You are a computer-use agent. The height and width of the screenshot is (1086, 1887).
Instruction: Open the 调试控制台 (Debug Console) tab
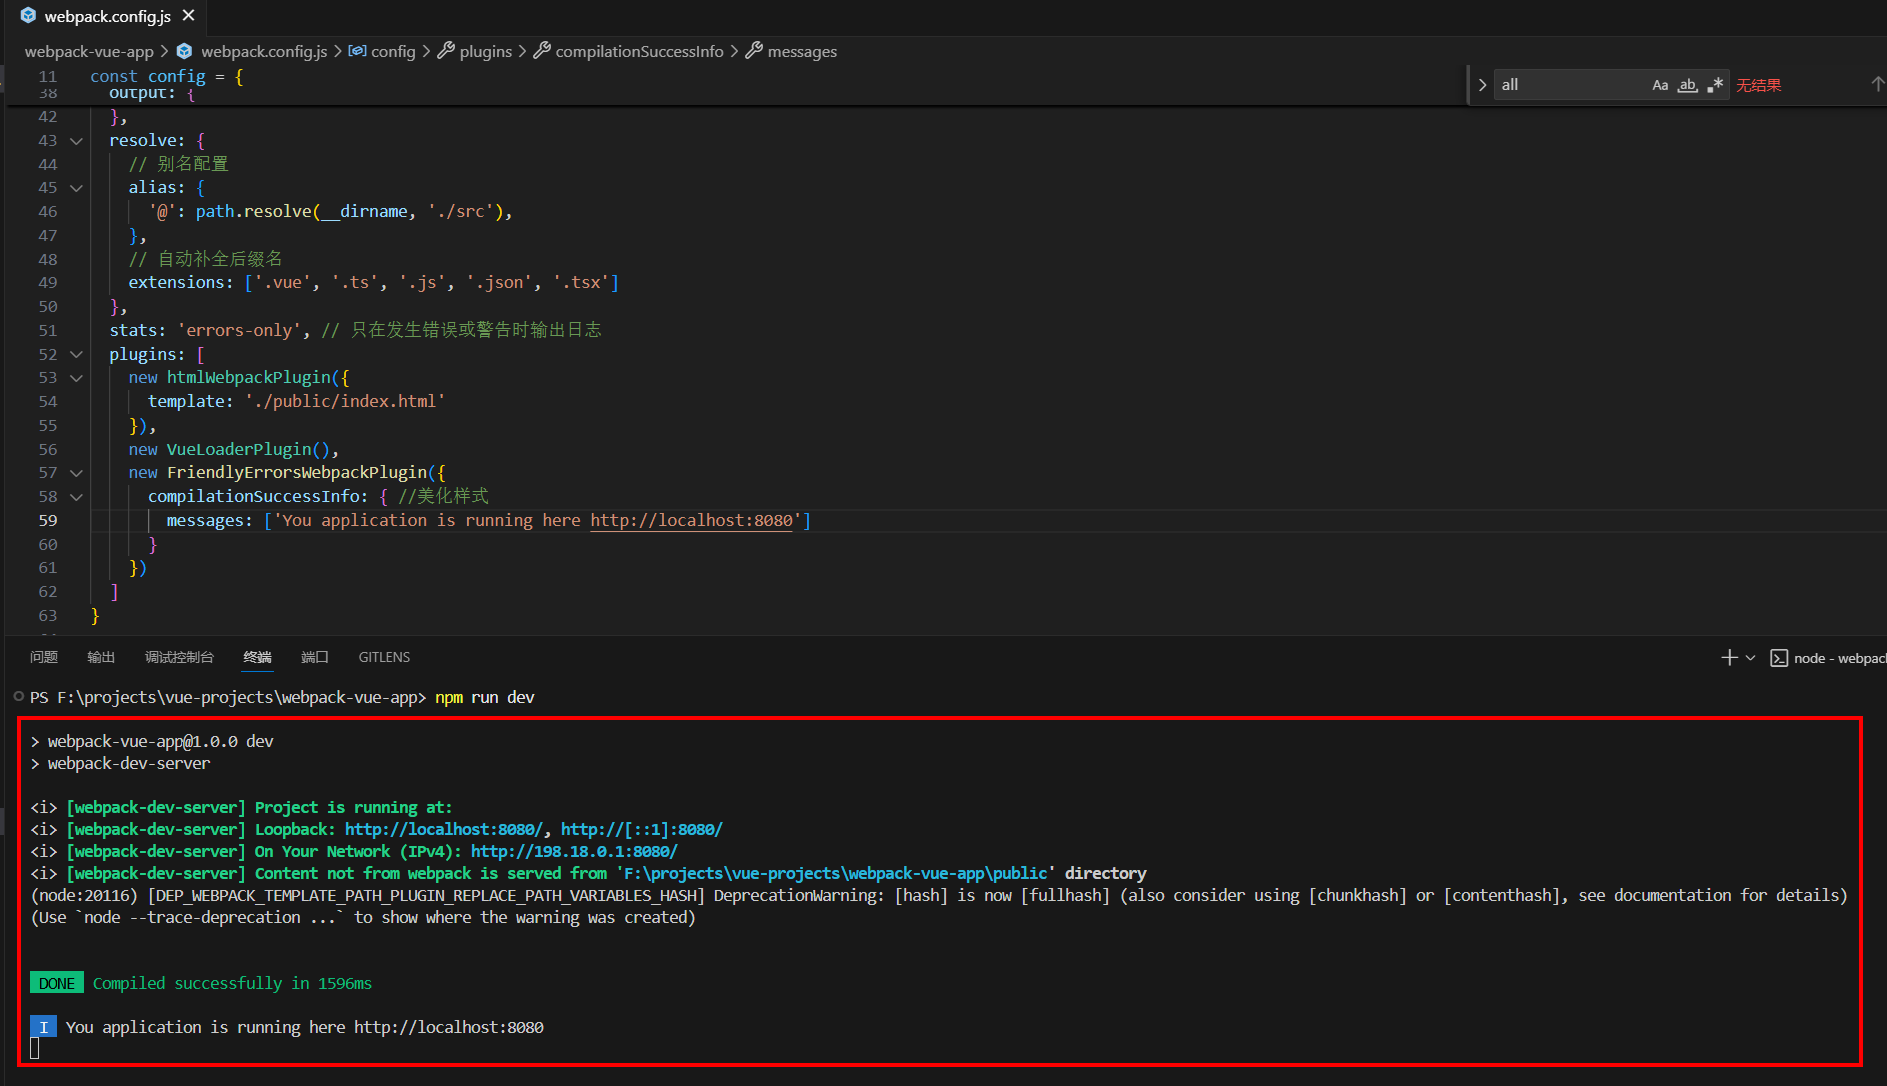pos(179,657)
